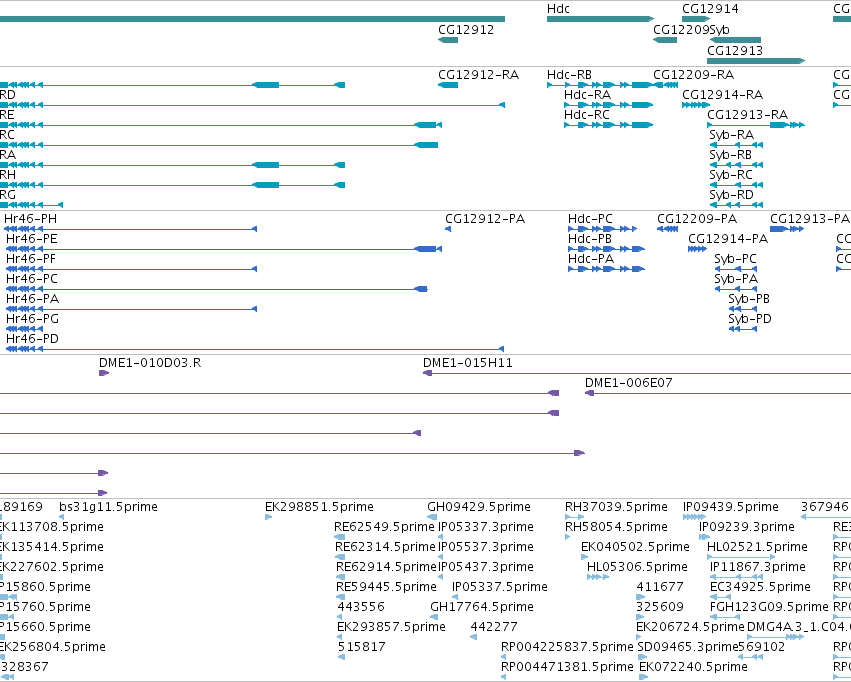Open EST RE62549.5prime
The width and height of the screenshot is (851, 682).
pos(384,527)
